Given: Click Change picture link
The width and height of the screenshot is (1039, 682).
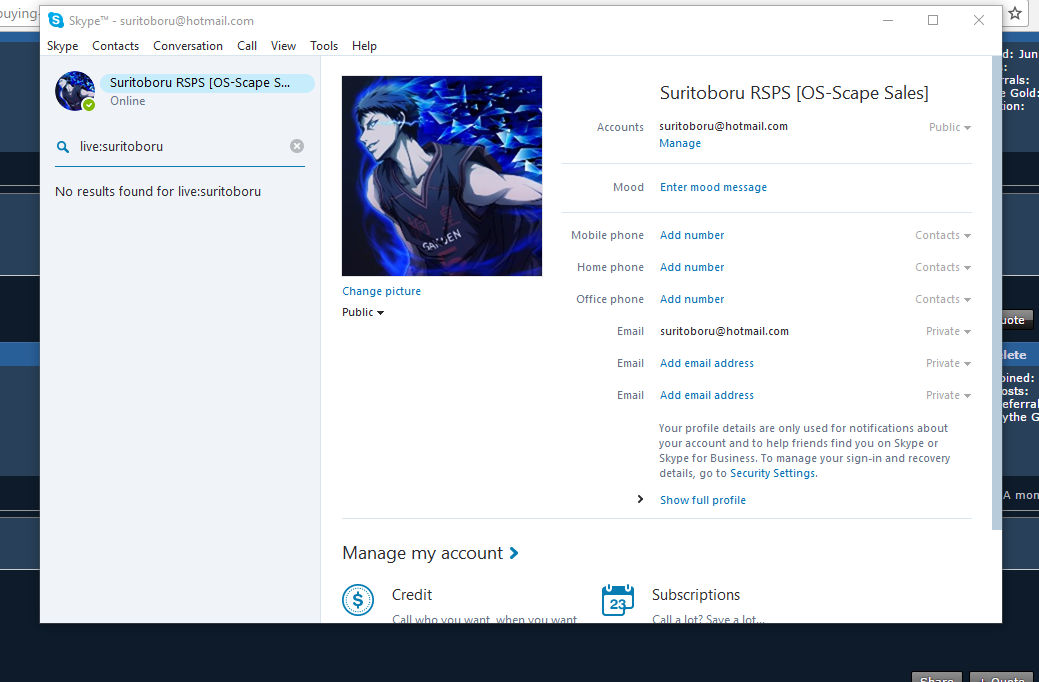Looking at the screenshot, I should coord(382,291).
